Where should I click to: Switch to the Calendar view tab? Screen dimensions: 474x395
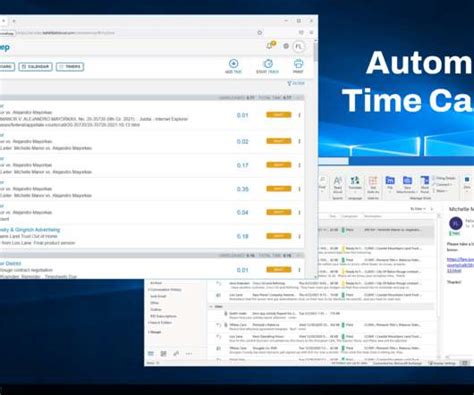pyautogui.click(x=35, y=67)
